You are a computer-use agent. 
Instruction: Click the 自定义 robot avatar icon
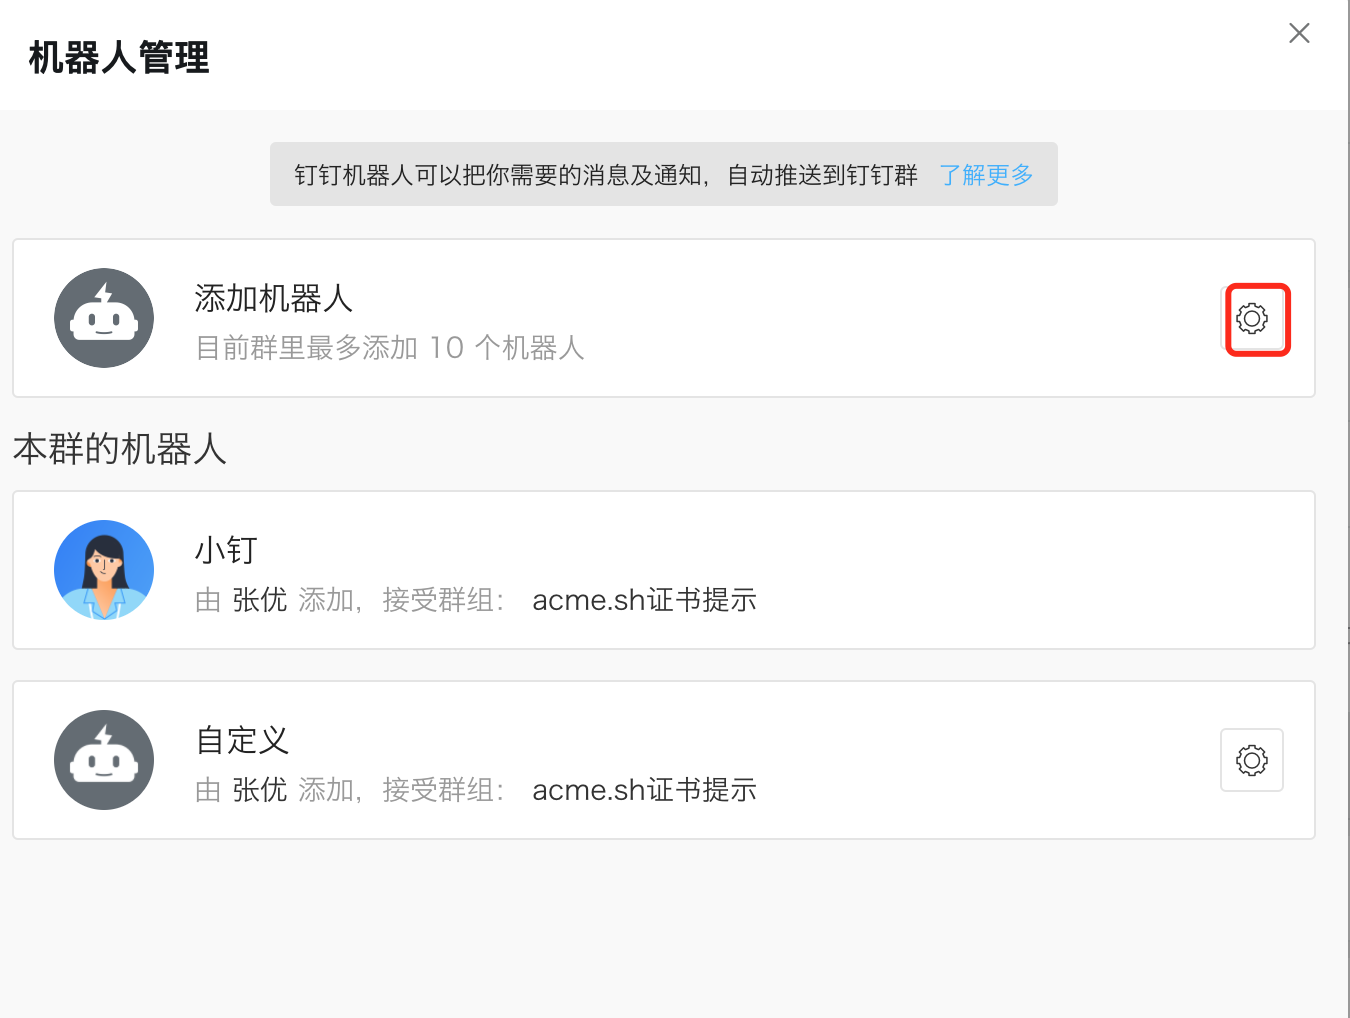click(104, 760)
